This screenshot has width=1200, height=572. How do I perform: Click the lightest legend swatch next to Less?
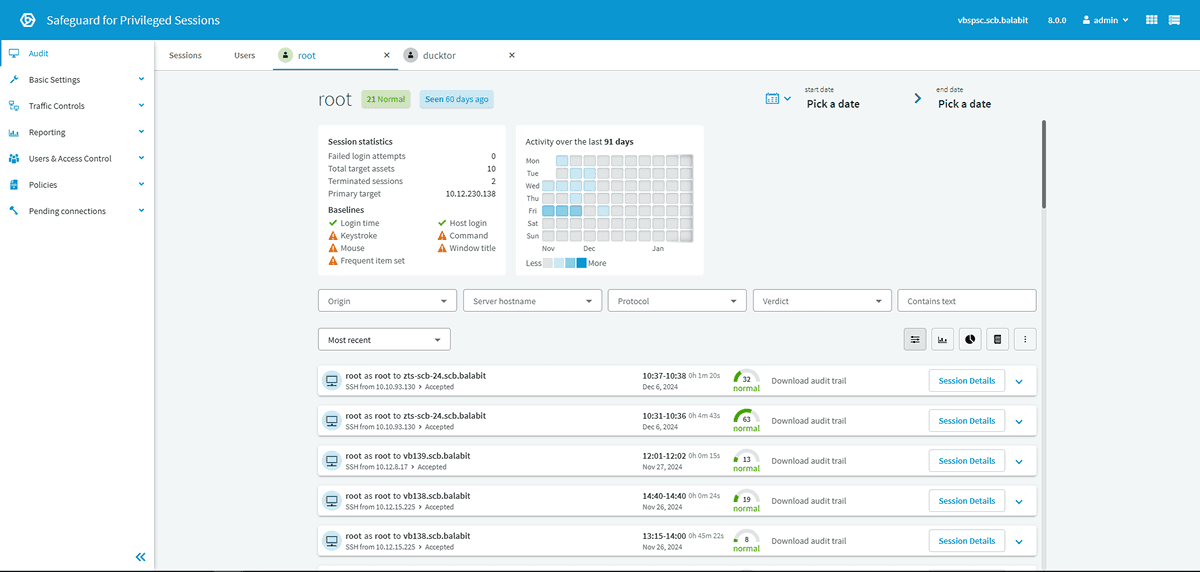pyautogui.click(x=548, y=263)
